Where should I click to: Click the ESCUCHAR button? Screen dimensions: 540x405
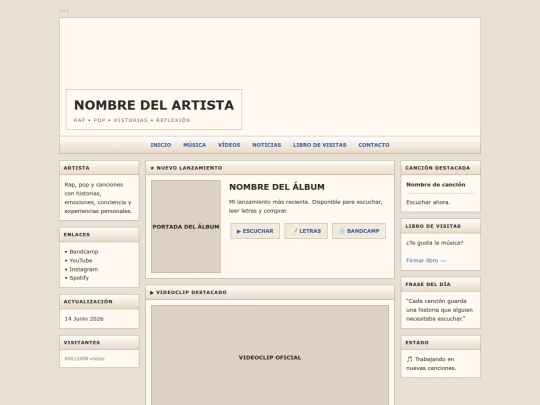(x=255, y=231)
